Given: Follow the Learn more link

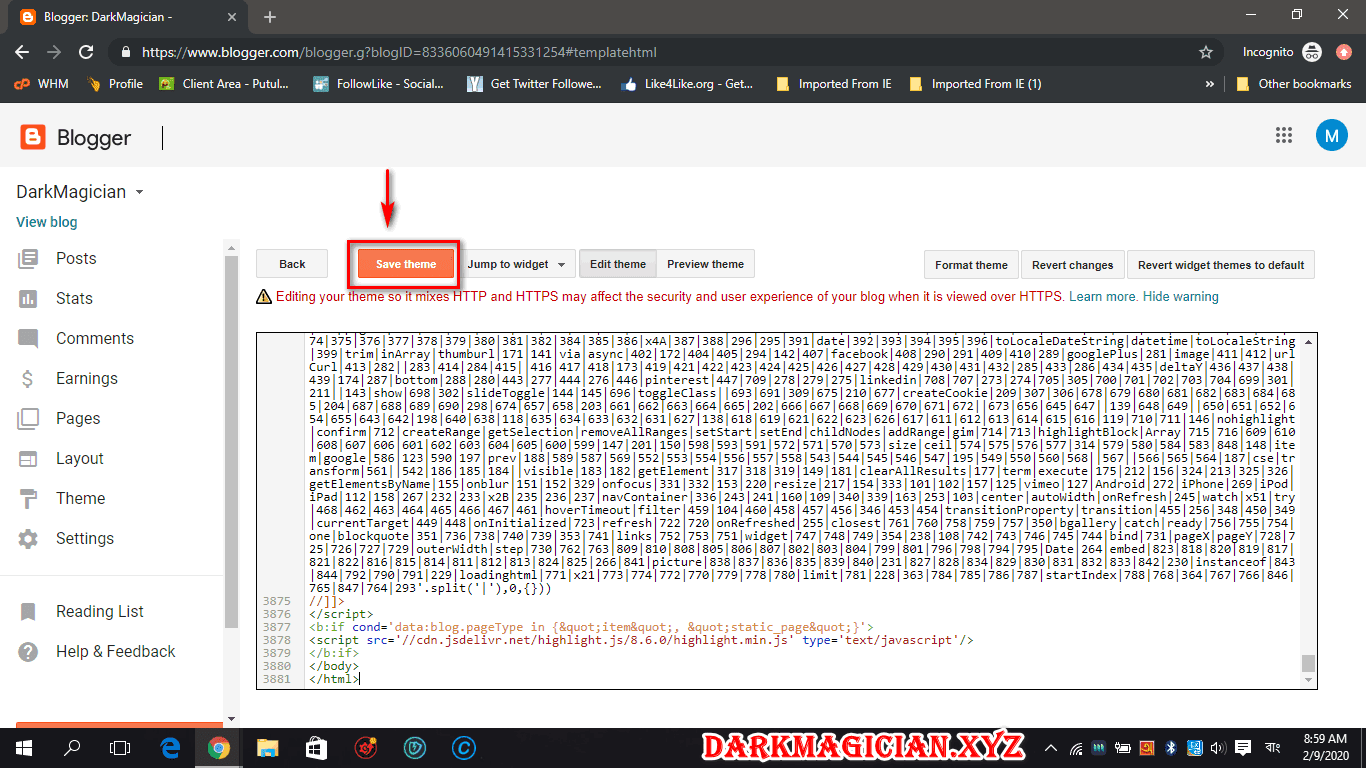Looking at the screenshot, I should 1104,296.
